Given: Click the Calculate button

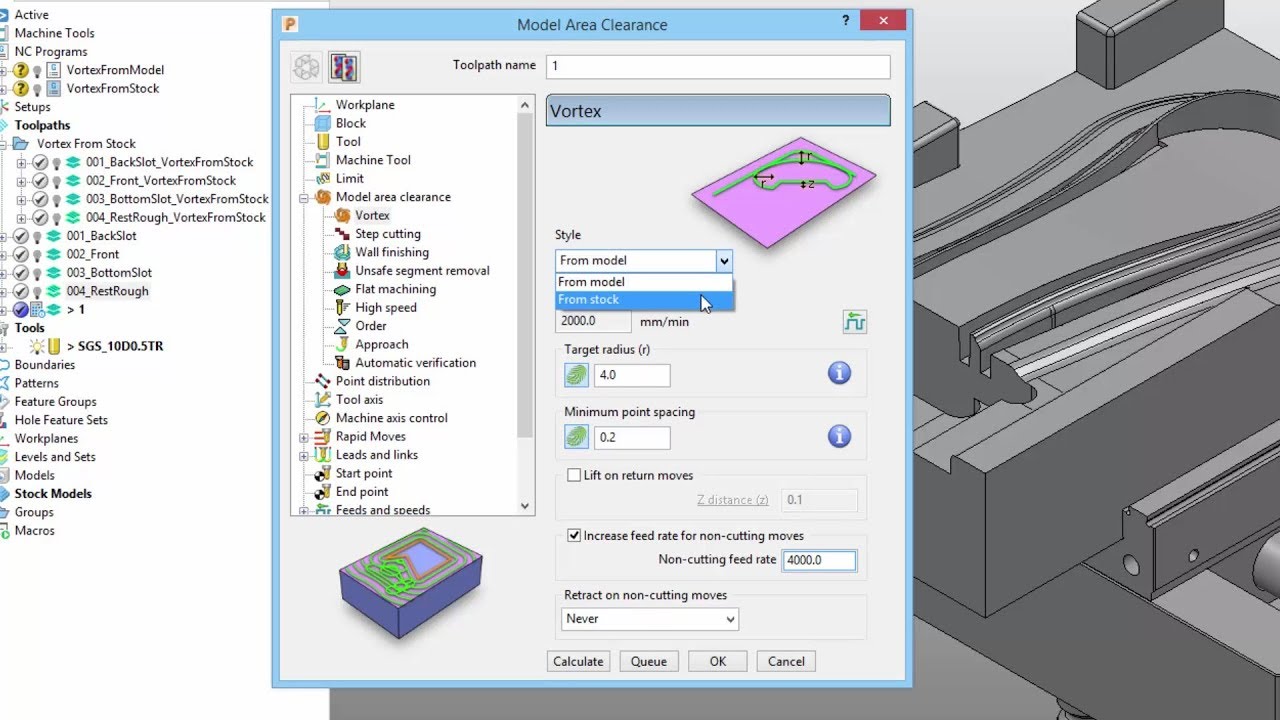Looking at the screenshot, I should click(578, 661).
